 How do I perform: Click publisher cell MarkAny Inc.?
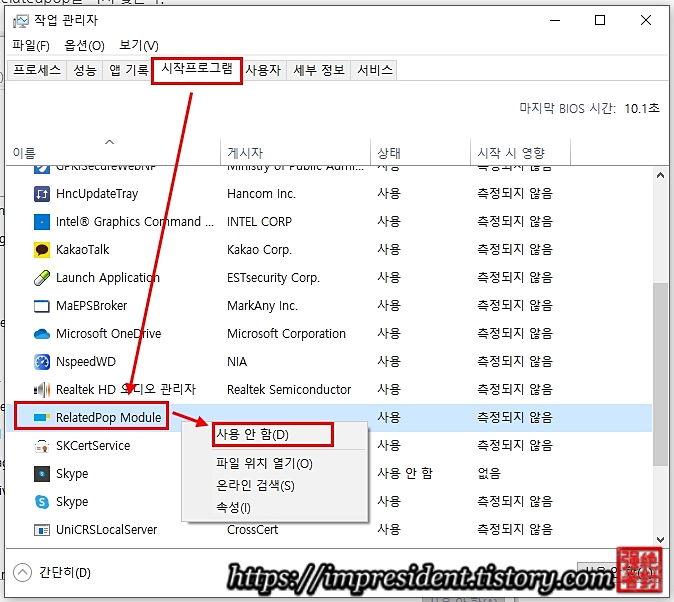coord(262,306)
